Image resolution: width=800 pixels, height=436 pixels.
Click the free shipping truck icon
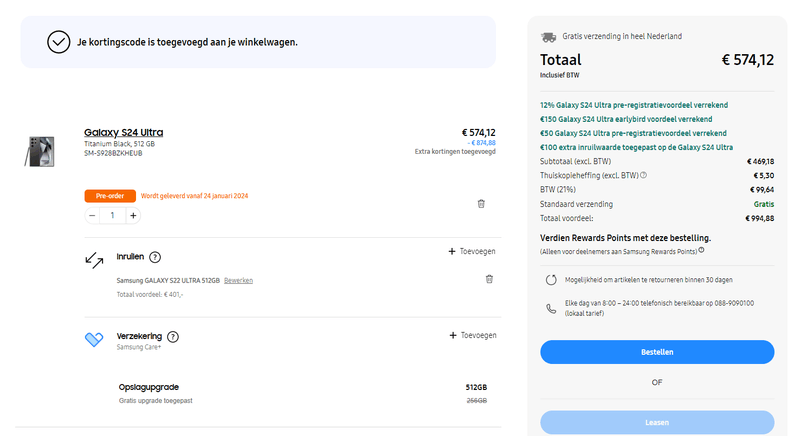pyautogui.click(x=548, y=36)
